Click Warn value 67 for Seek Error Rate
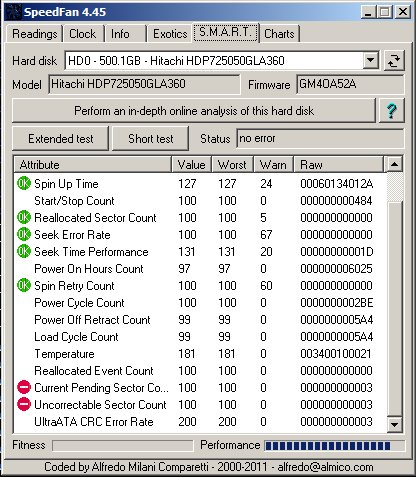This screenshot has width=416, height=477. pyautogui.click(x=266, y=235)
